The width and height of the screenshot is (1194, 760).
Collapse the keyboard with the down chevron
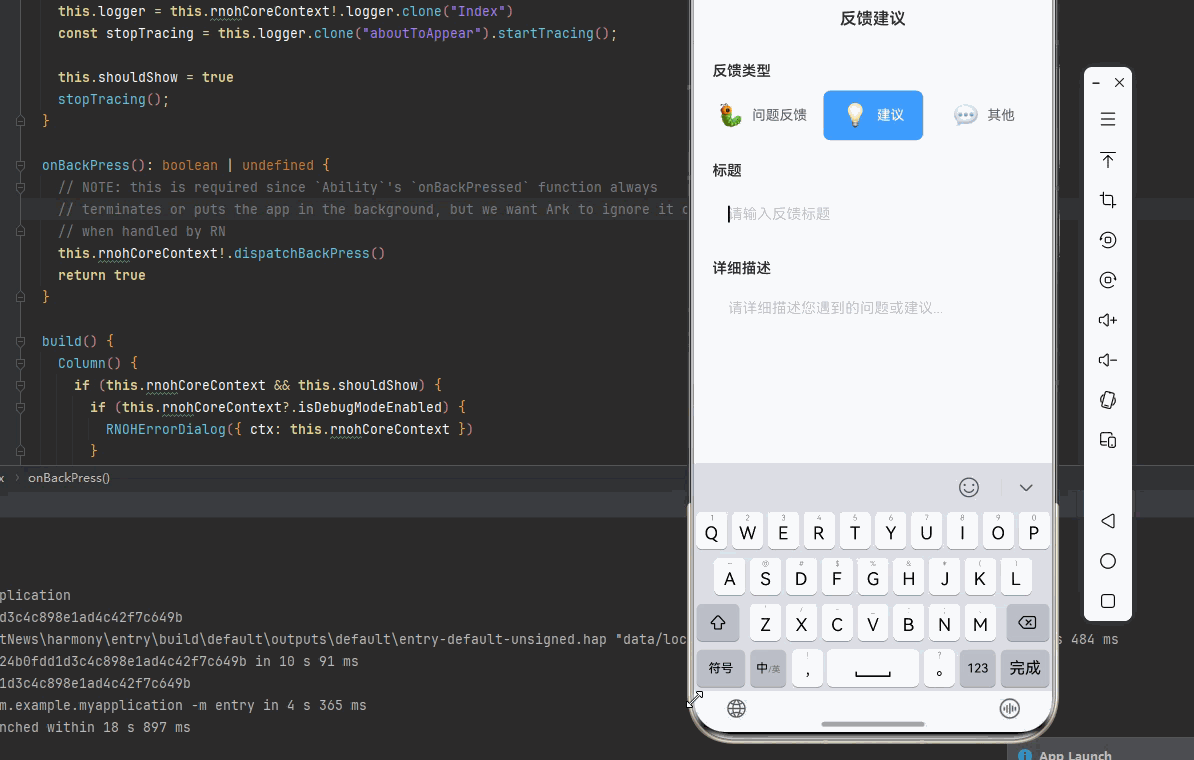pyautogui.click(x=1026, y=487)
